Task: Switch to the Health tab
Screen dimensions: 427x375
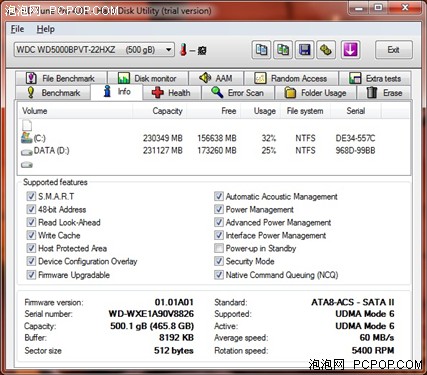Action: (172, 93)
